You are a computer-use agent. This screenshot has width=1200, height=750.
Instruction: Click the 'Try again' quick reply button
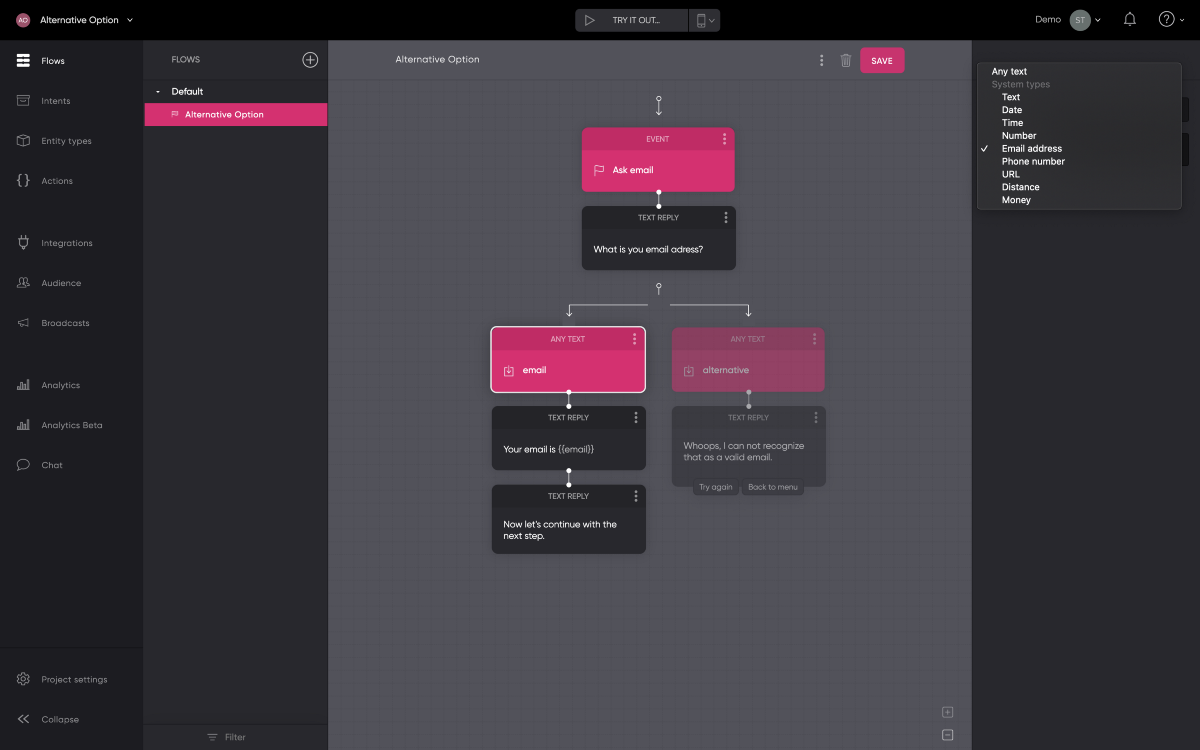pyautogui.click(x=716, y=487)
